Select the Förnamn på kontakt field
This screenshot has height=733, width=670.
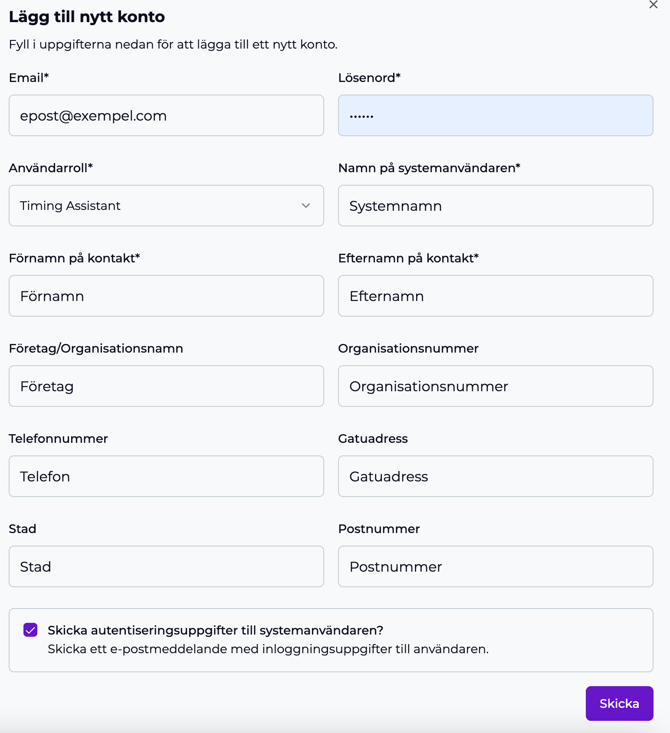[166, 296]
